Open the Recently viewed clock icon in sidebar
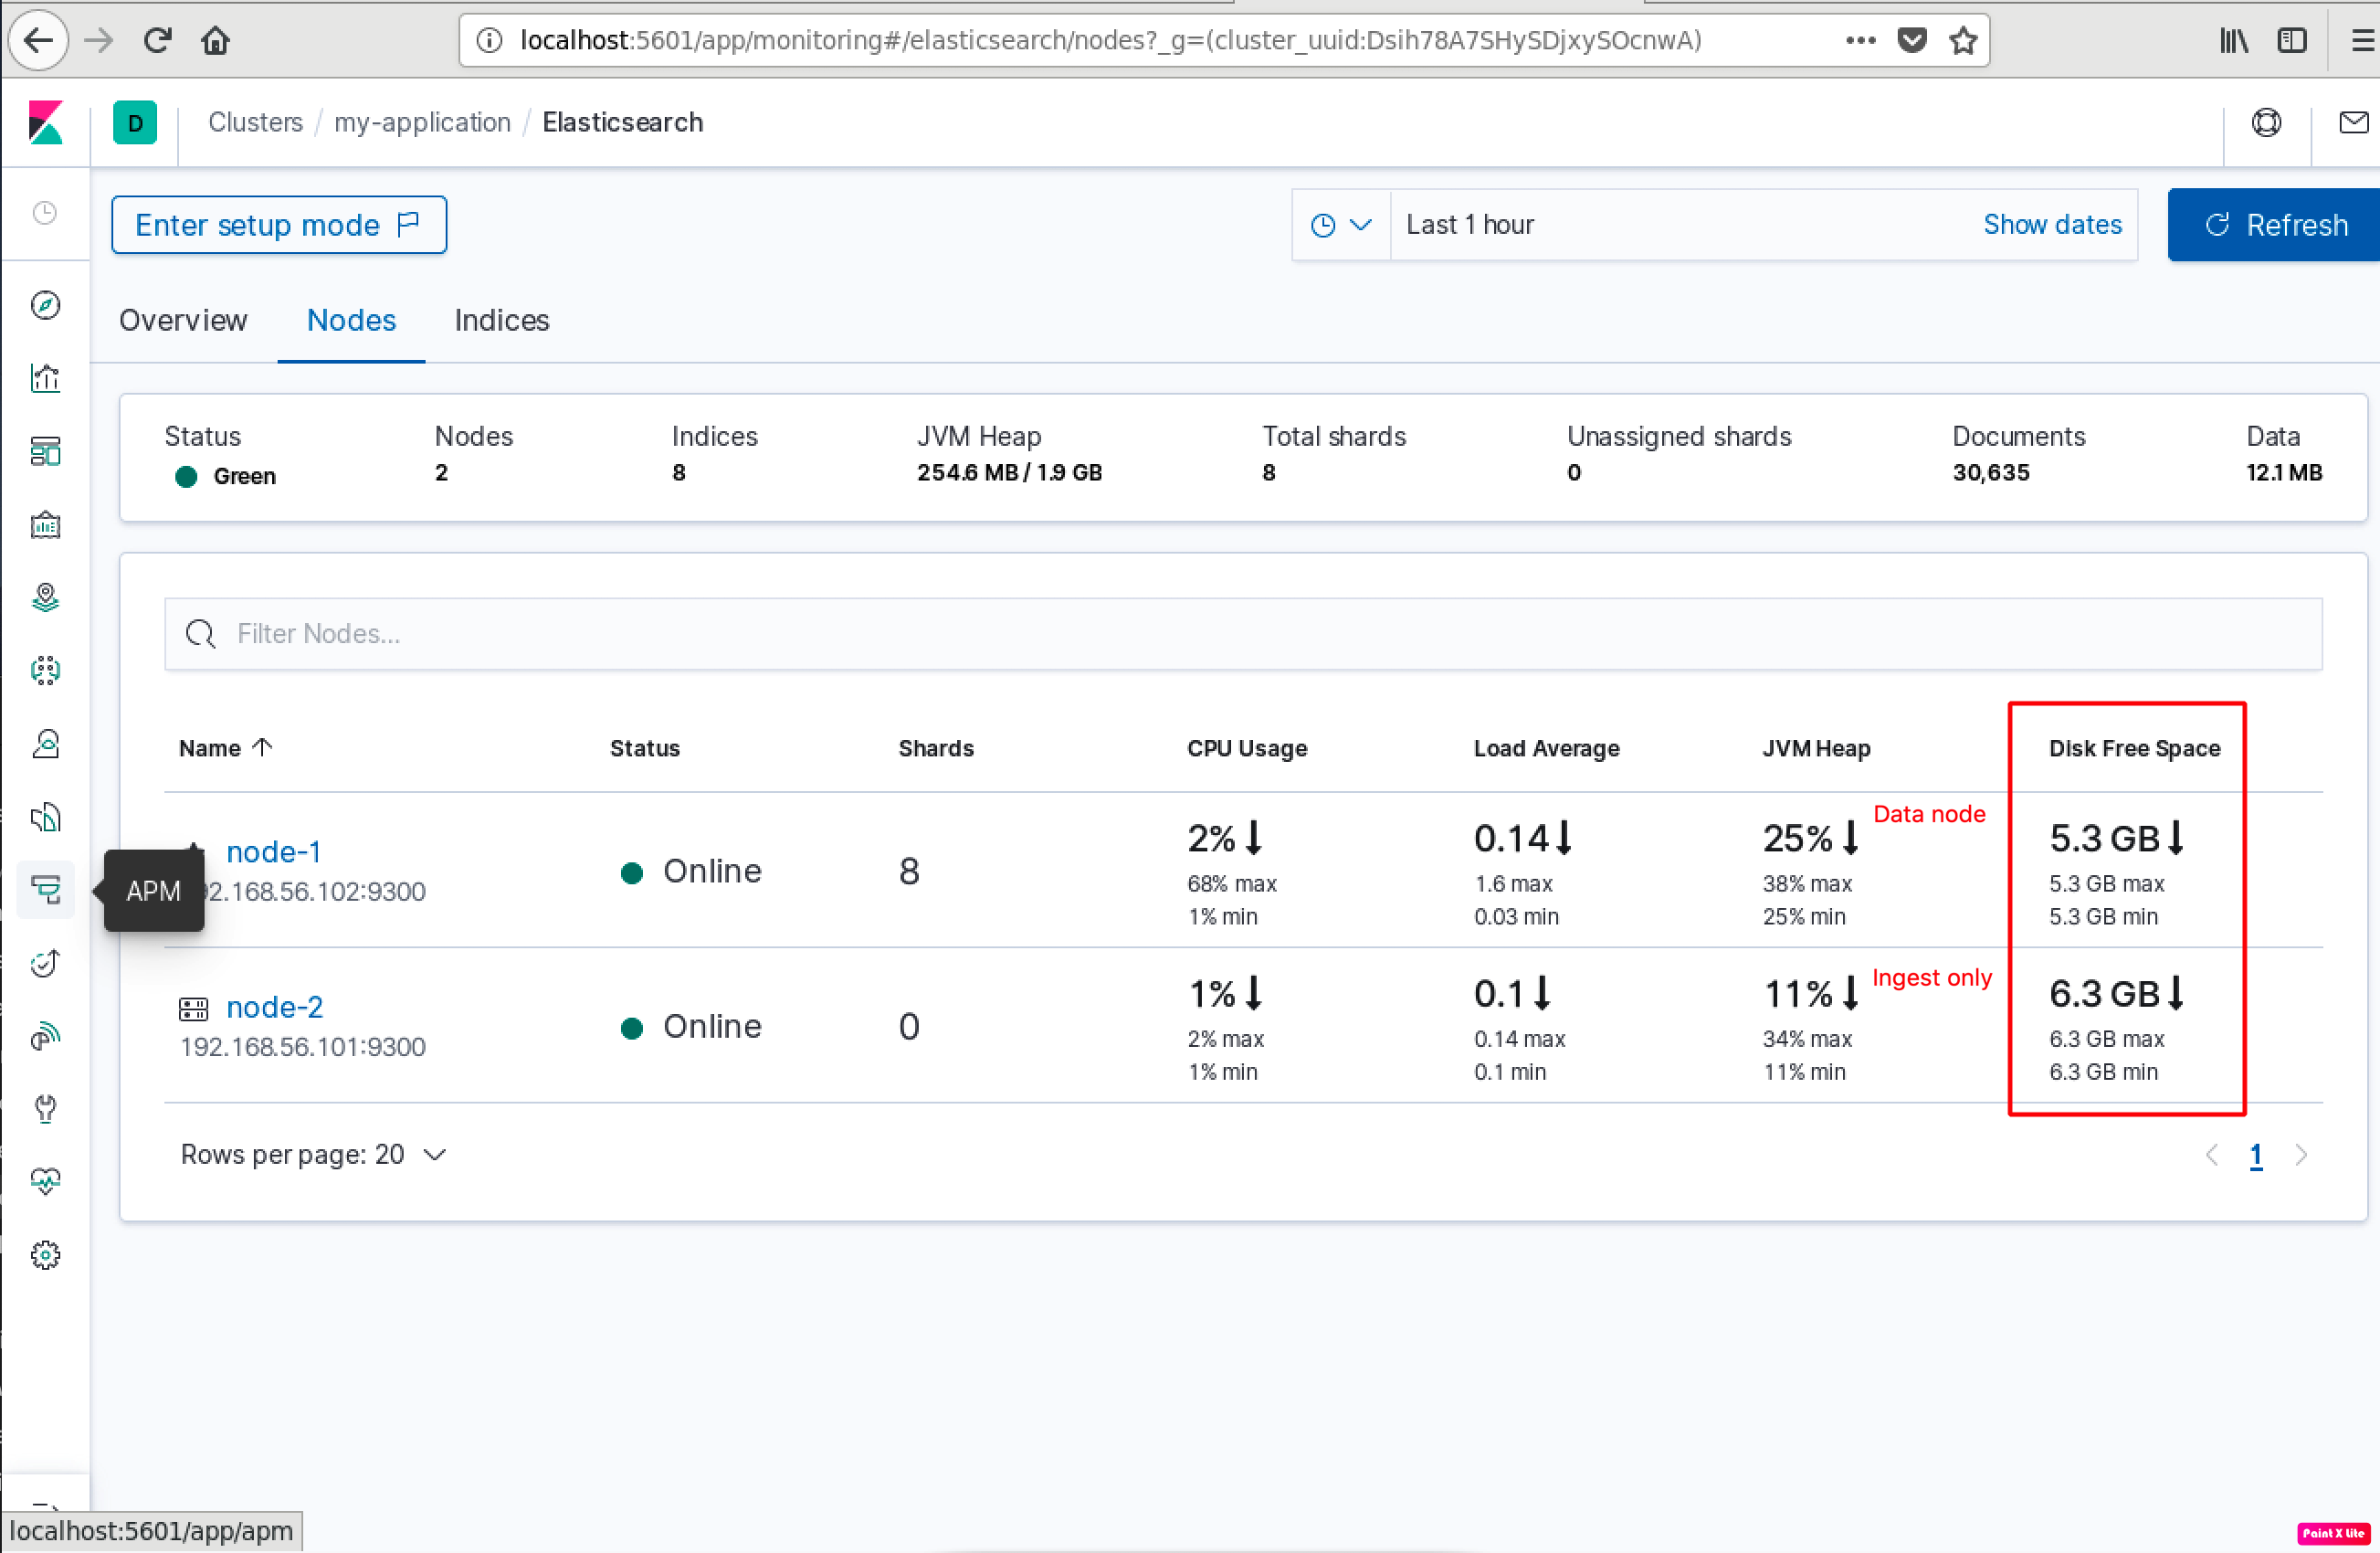The width and height of the screenshot is (2380, 1553). (x=45, y=212)
